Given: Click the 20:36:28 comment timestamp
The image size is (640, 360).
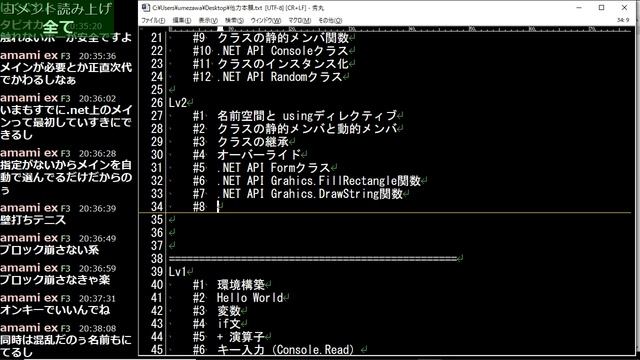Looking at the screenshot, I should coord(98,153).
